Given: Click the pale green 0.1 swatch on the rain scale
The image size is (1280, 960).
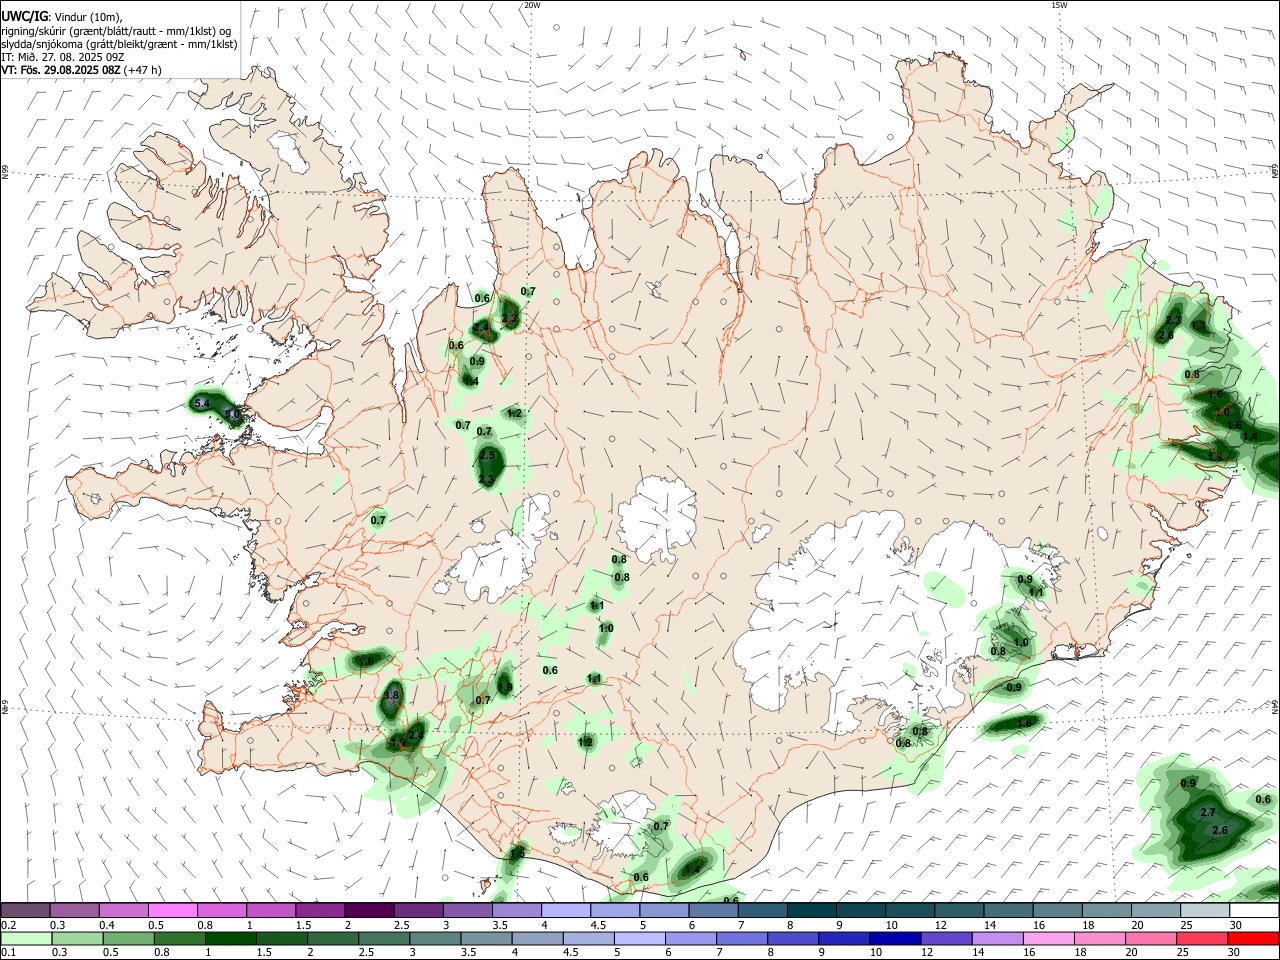Looking at the screenshot, I should [26, 939].
